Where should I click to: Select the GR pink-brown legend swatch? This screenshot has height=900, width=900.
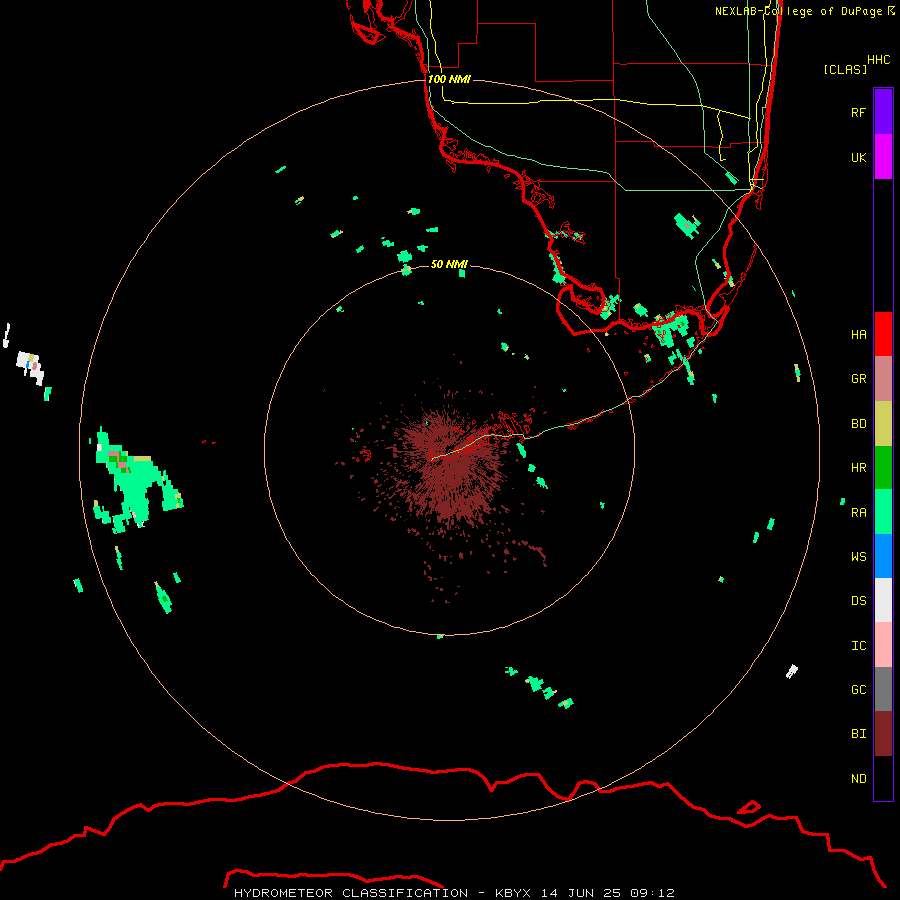(883, 379)
